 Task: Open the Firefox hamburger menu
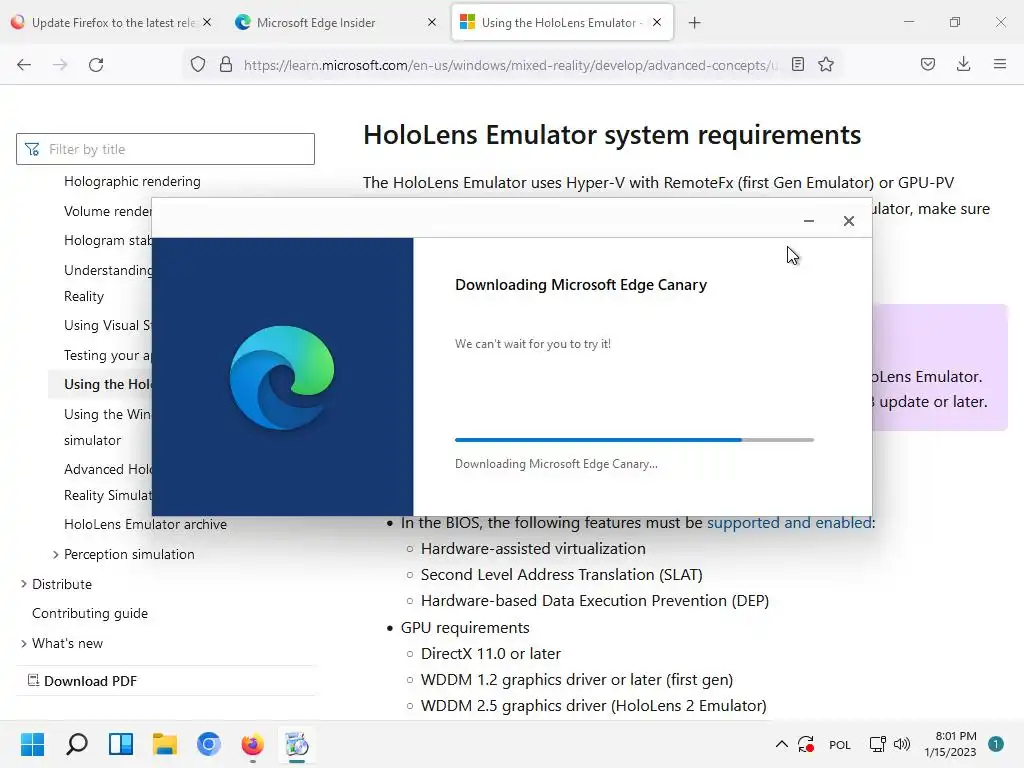coord(1000,64)
